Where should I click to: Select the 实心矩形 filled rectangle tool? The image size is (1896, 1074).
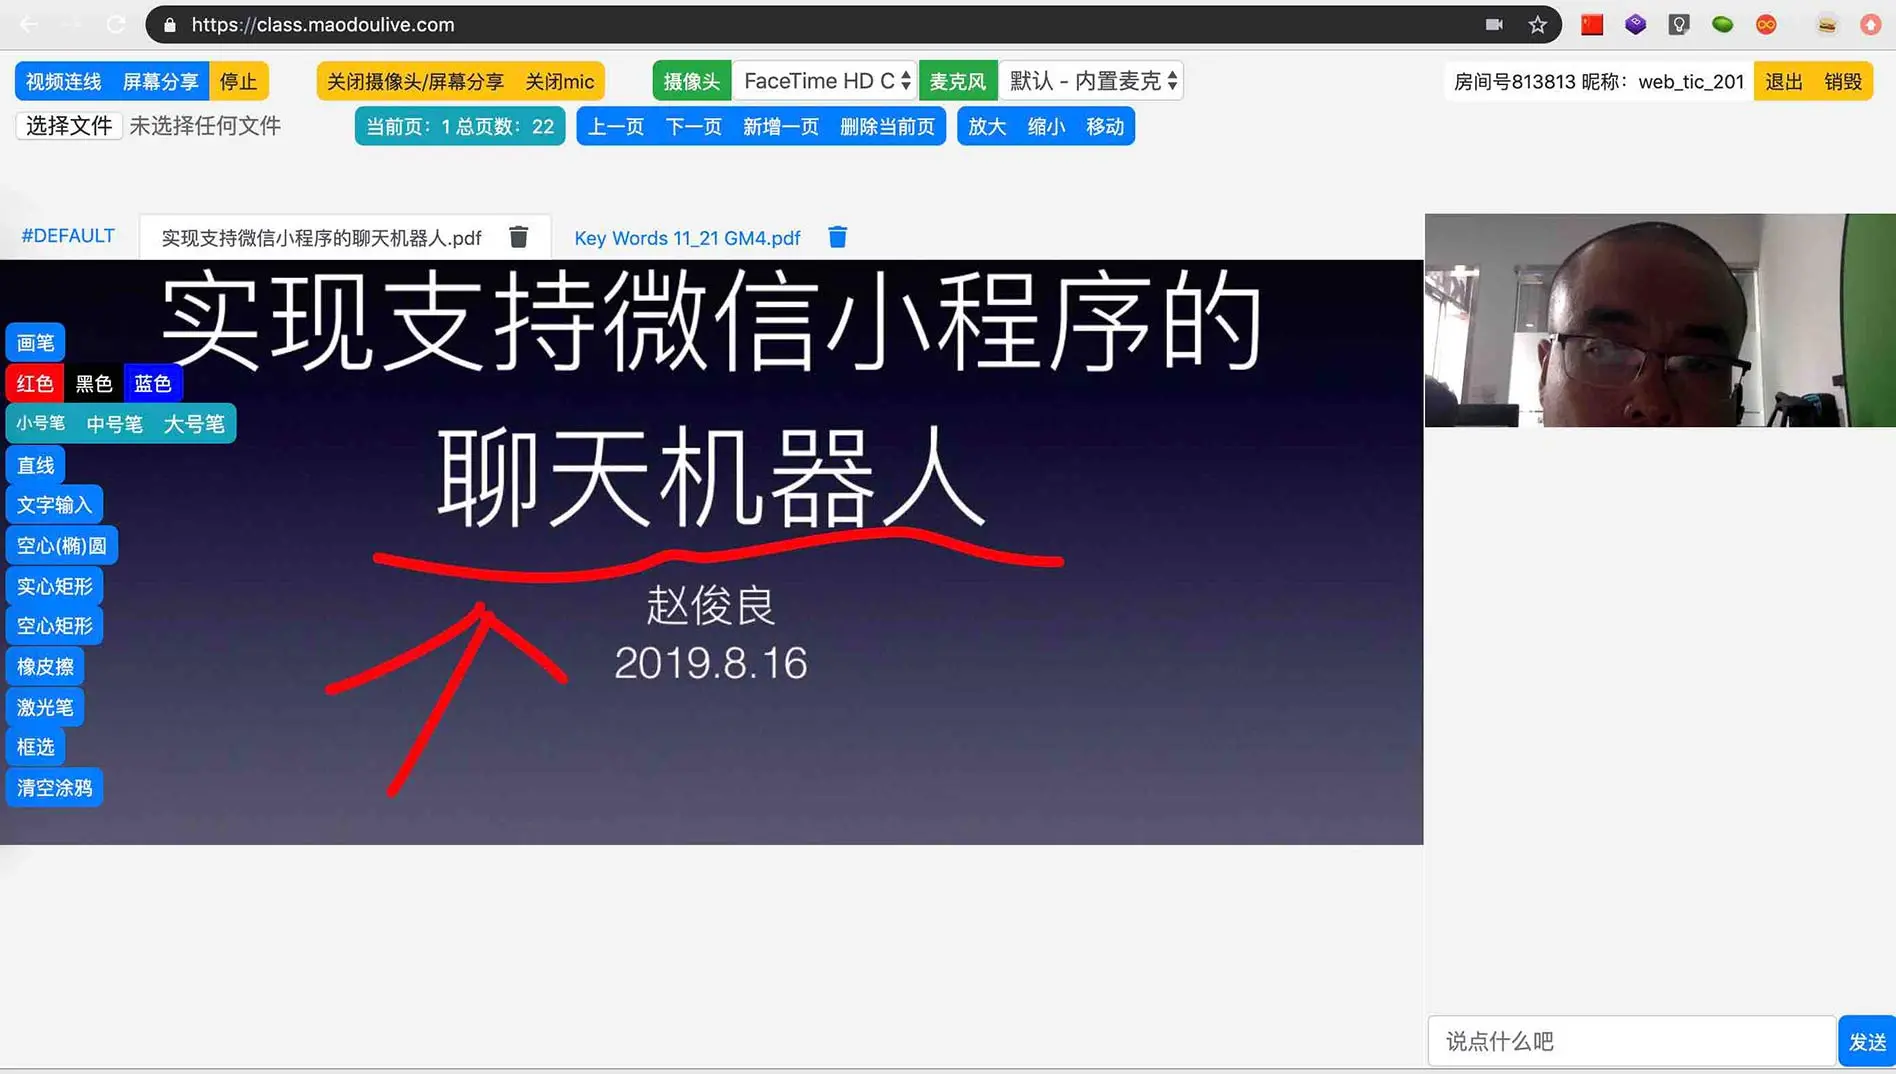click(x=55, y=586)
